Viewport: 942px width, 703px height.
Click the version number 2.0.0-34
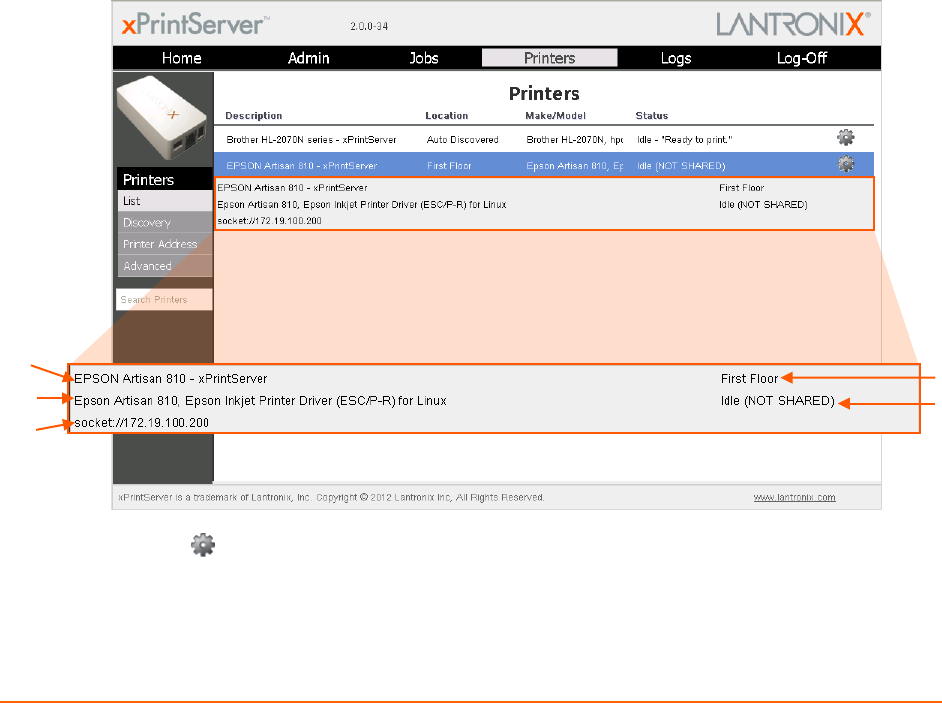[369, 26]
